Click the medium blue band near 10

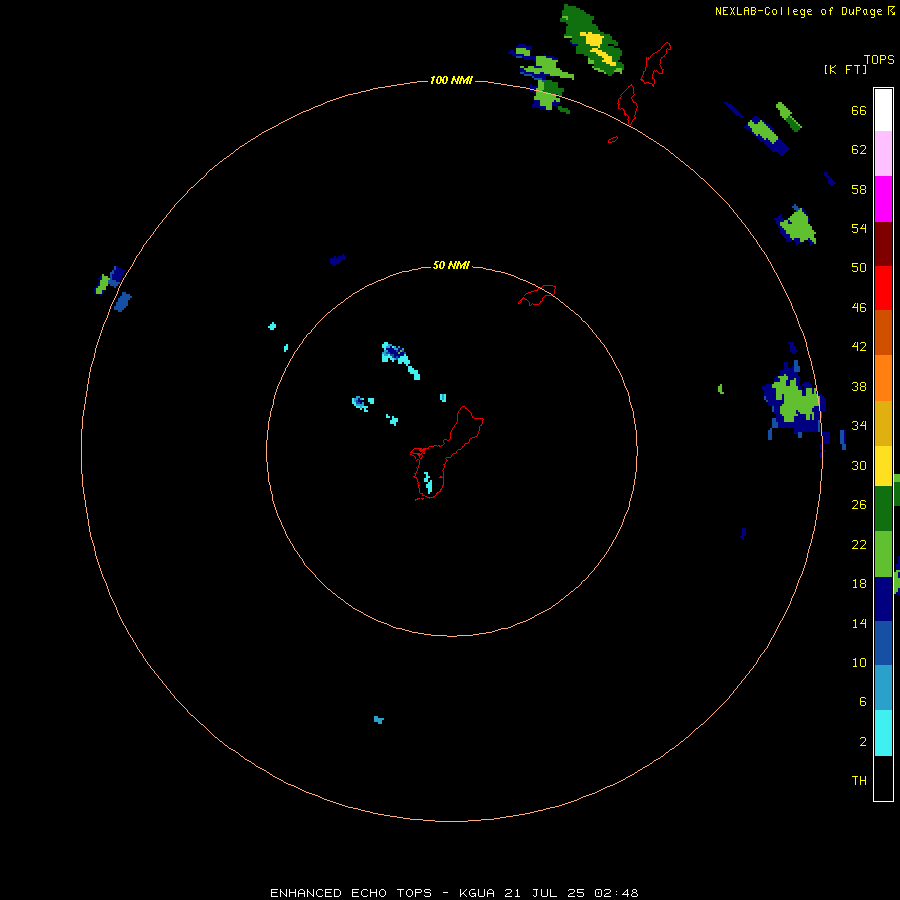tap(883, 643)
